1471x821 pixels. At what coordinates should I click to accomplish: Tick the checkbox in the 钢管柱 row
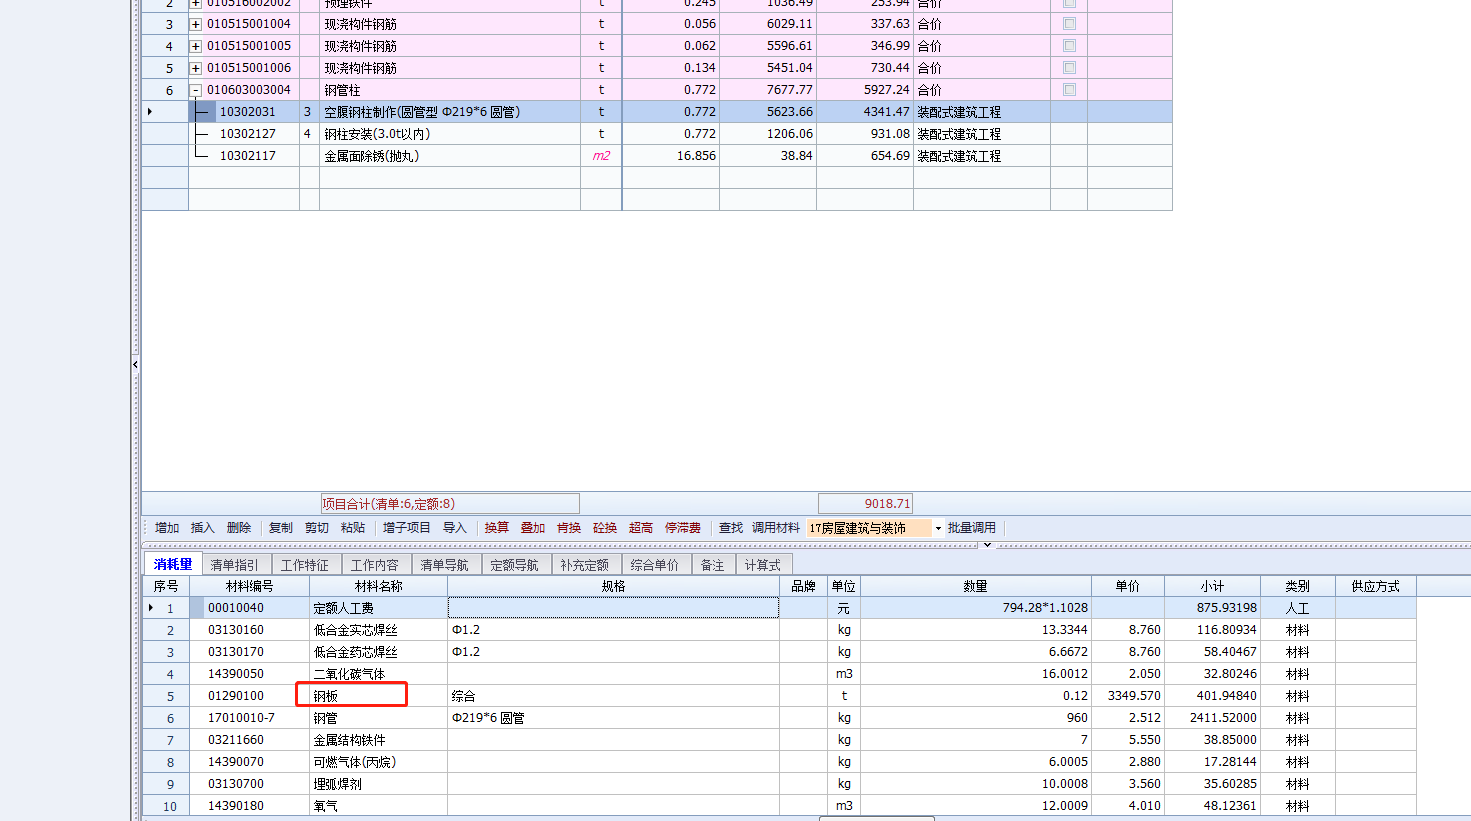(x=1069, y=89)
